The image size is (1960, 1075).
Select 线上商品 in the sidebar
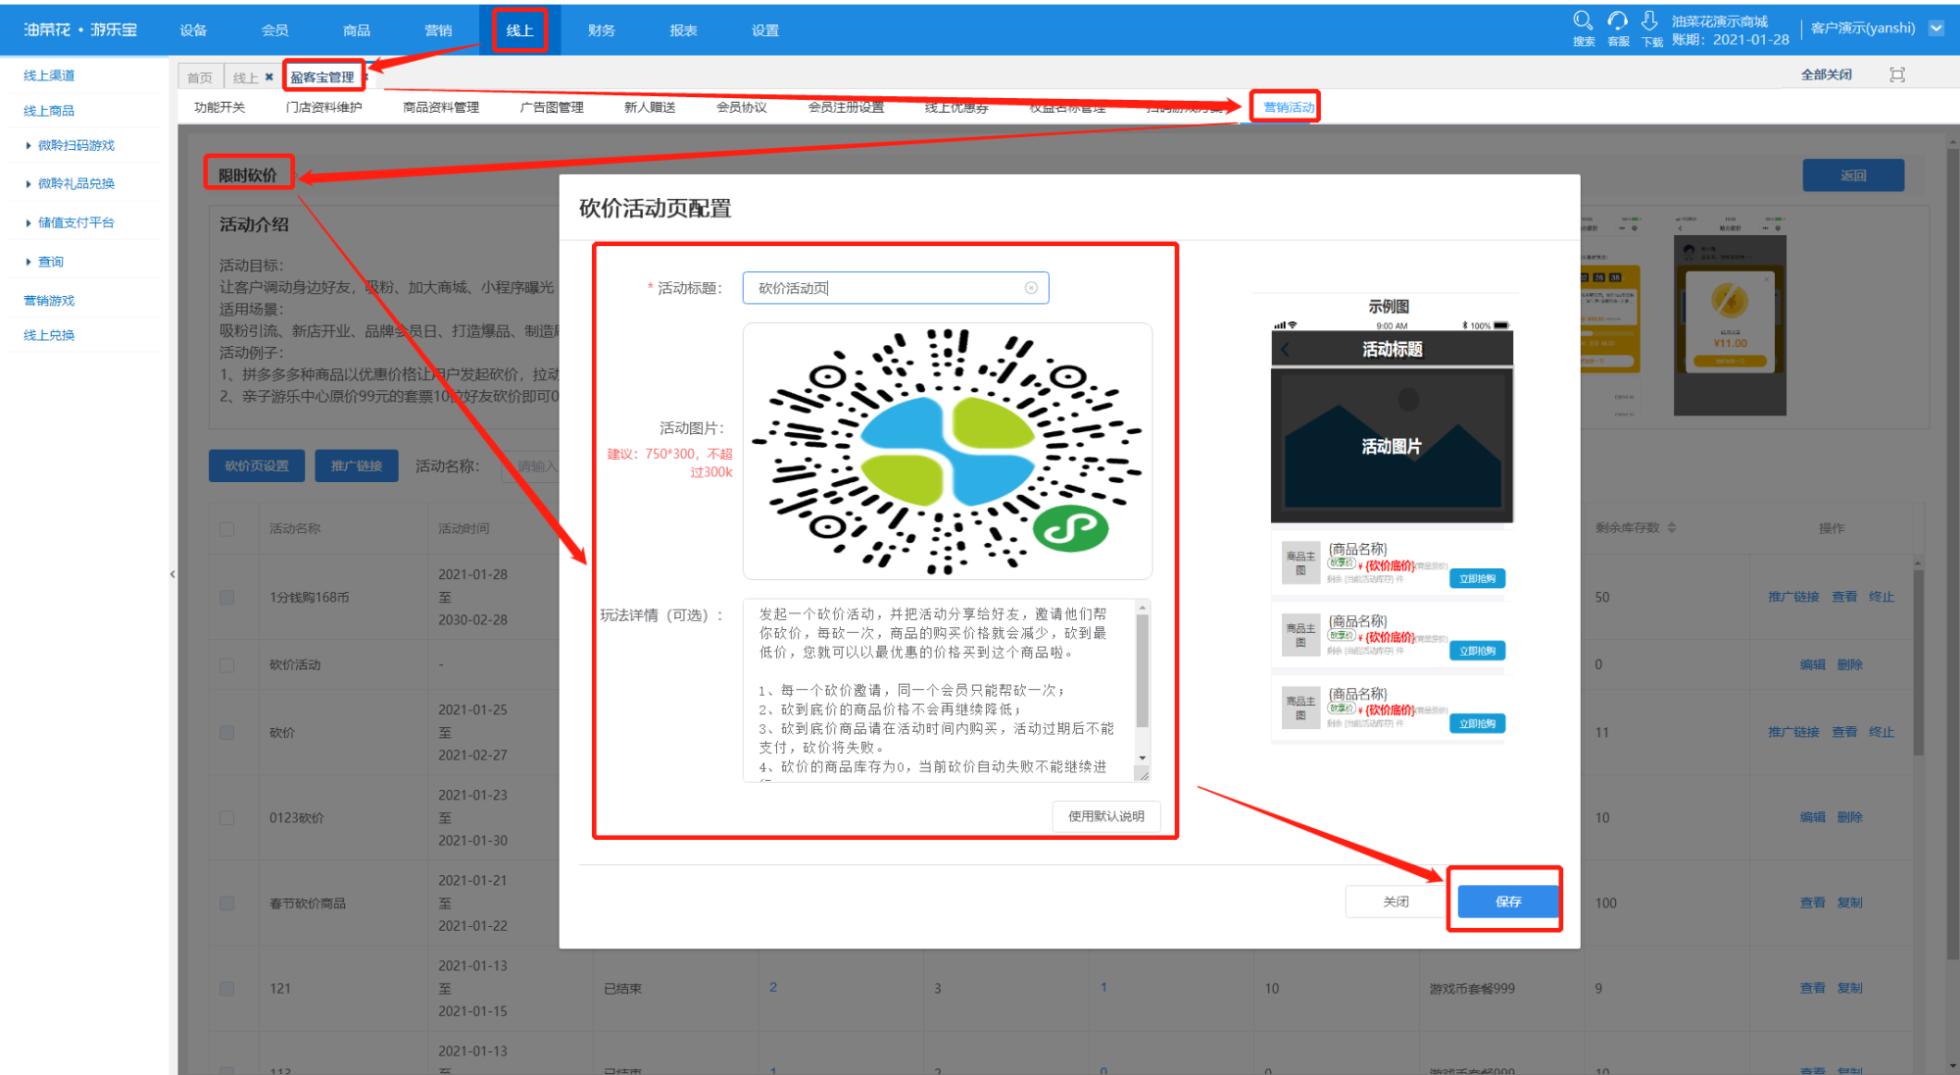click(x=49, y=111)
